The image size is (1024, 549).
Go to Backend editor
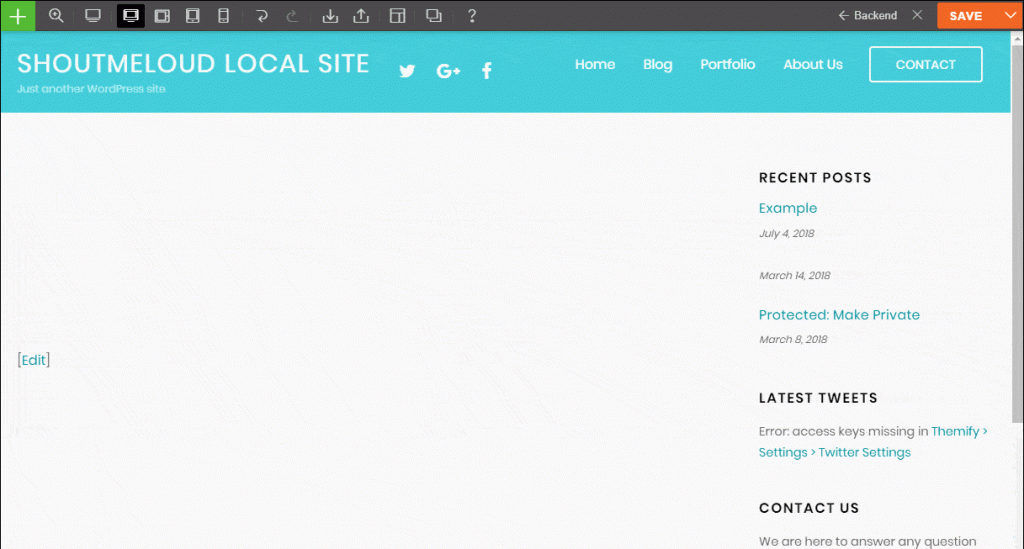coord(868,15)
